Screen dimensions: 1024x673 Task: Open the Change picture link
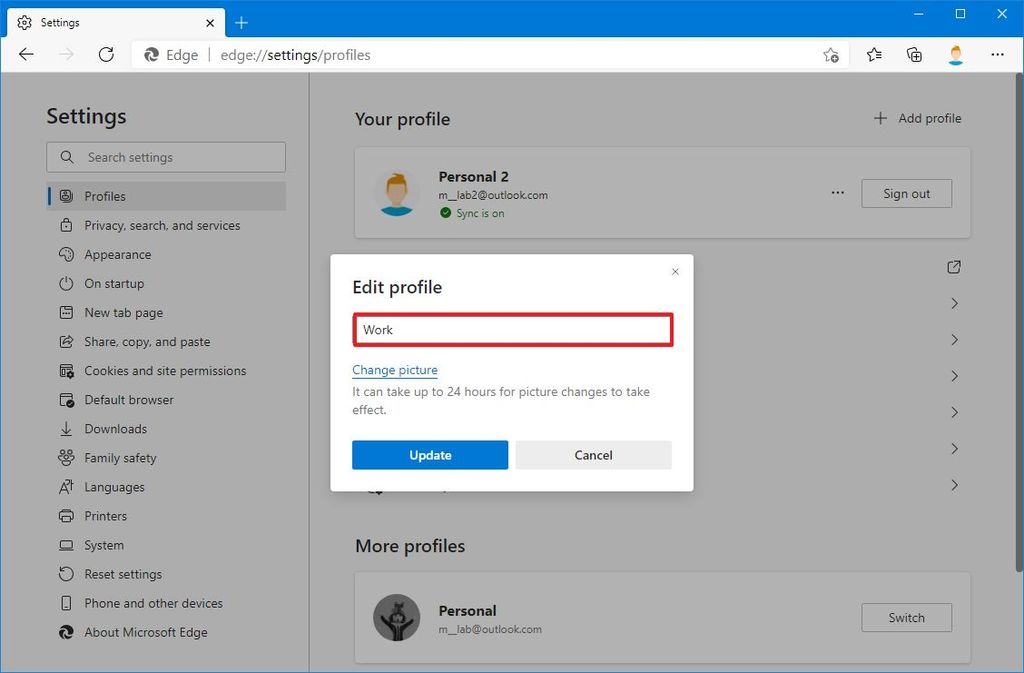(394, 369)
